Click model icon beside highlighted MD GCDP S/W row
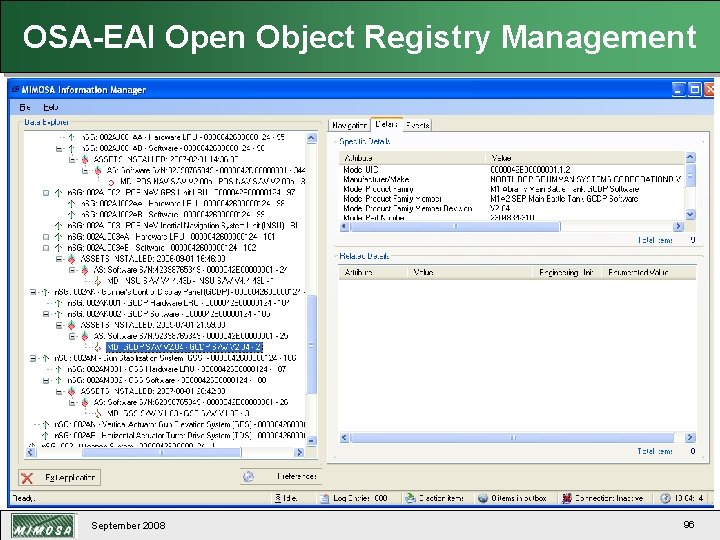The width and height of the screenshot is (720, 540). pos(97,347)
